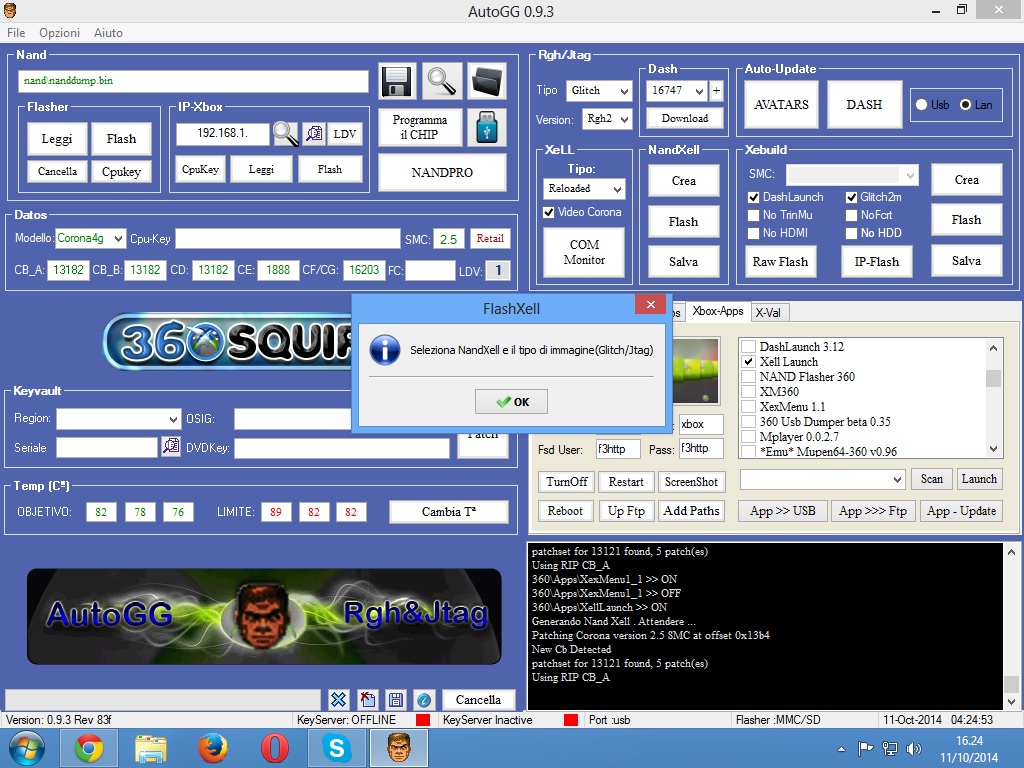Click the magnifier icon beside the DVDKey field
The image size is (1024, 768).
pyautogui.click(x=172, y=448)
